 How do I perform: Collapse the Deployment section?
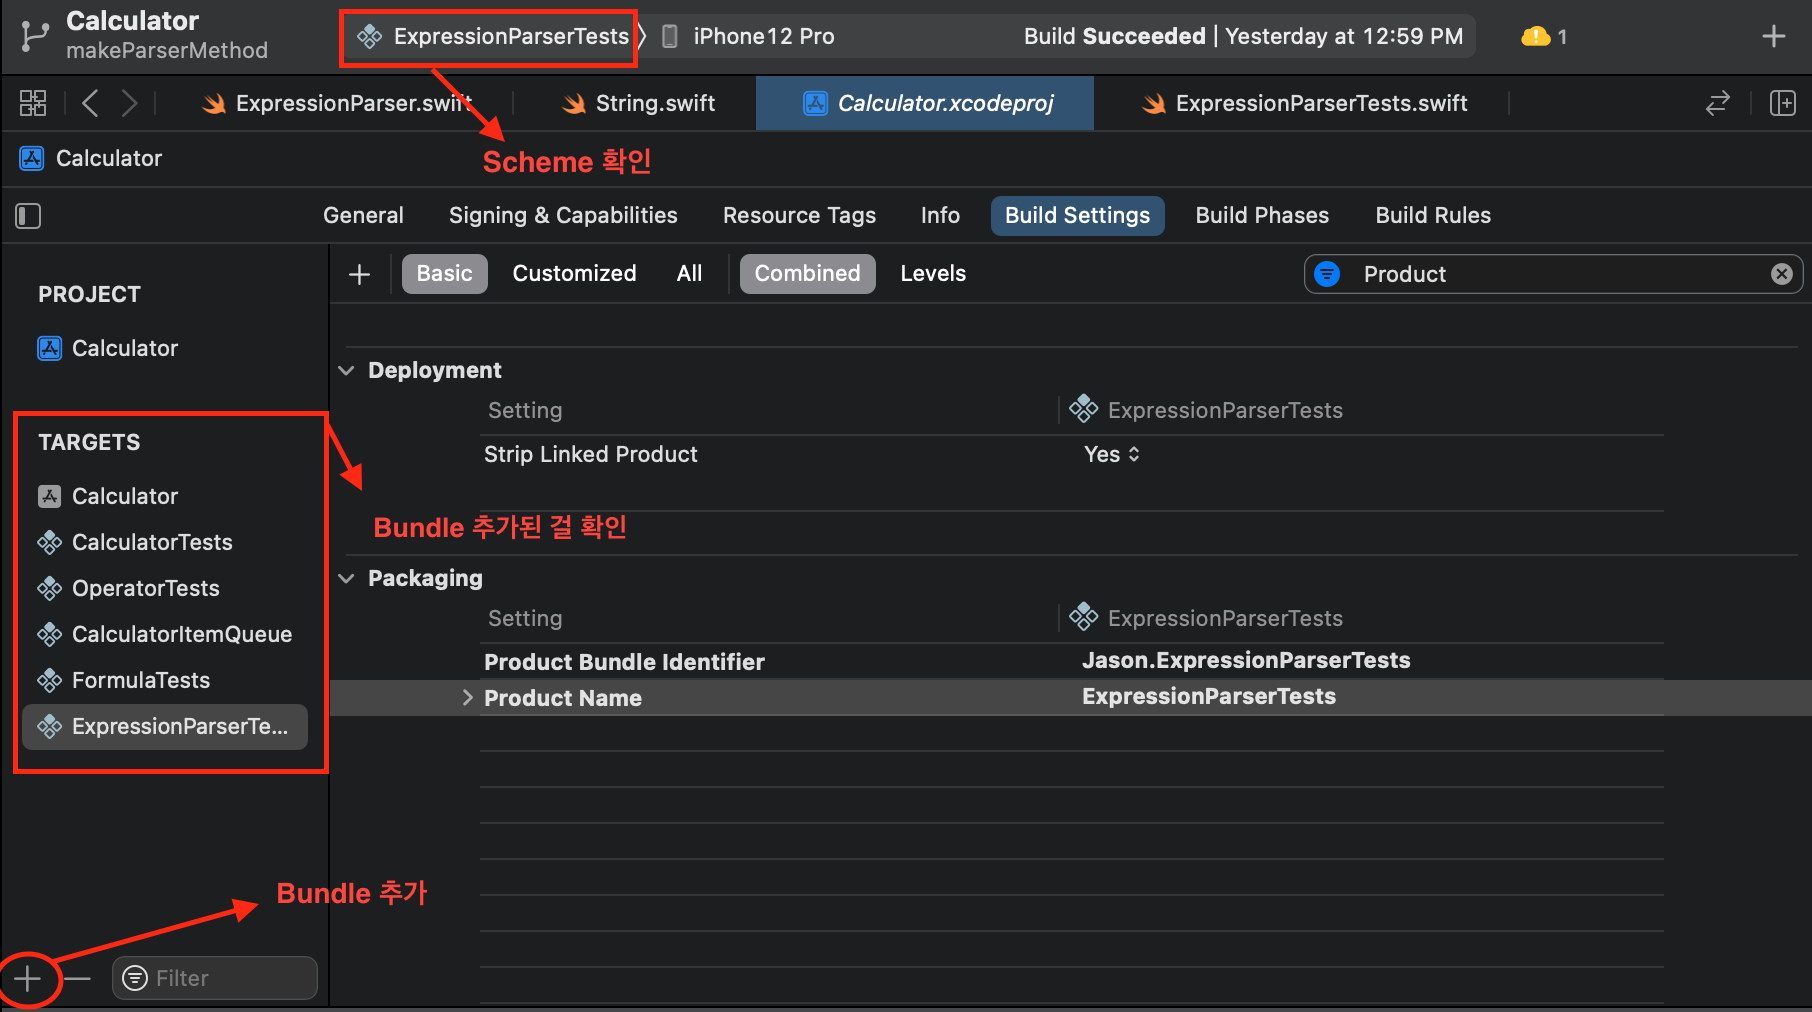click(346, 371)
